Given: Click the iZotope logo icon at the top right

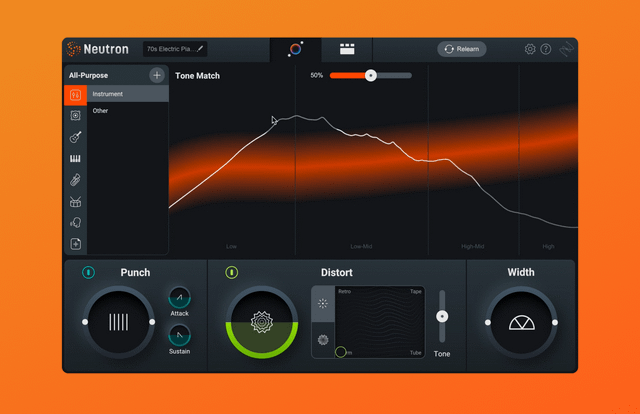Looking at the screenshot, I should [567, 49].
